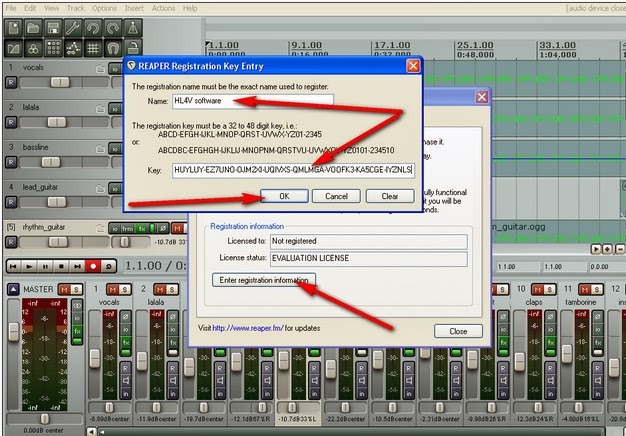Click the claps volume fader in the mixer

519,362
